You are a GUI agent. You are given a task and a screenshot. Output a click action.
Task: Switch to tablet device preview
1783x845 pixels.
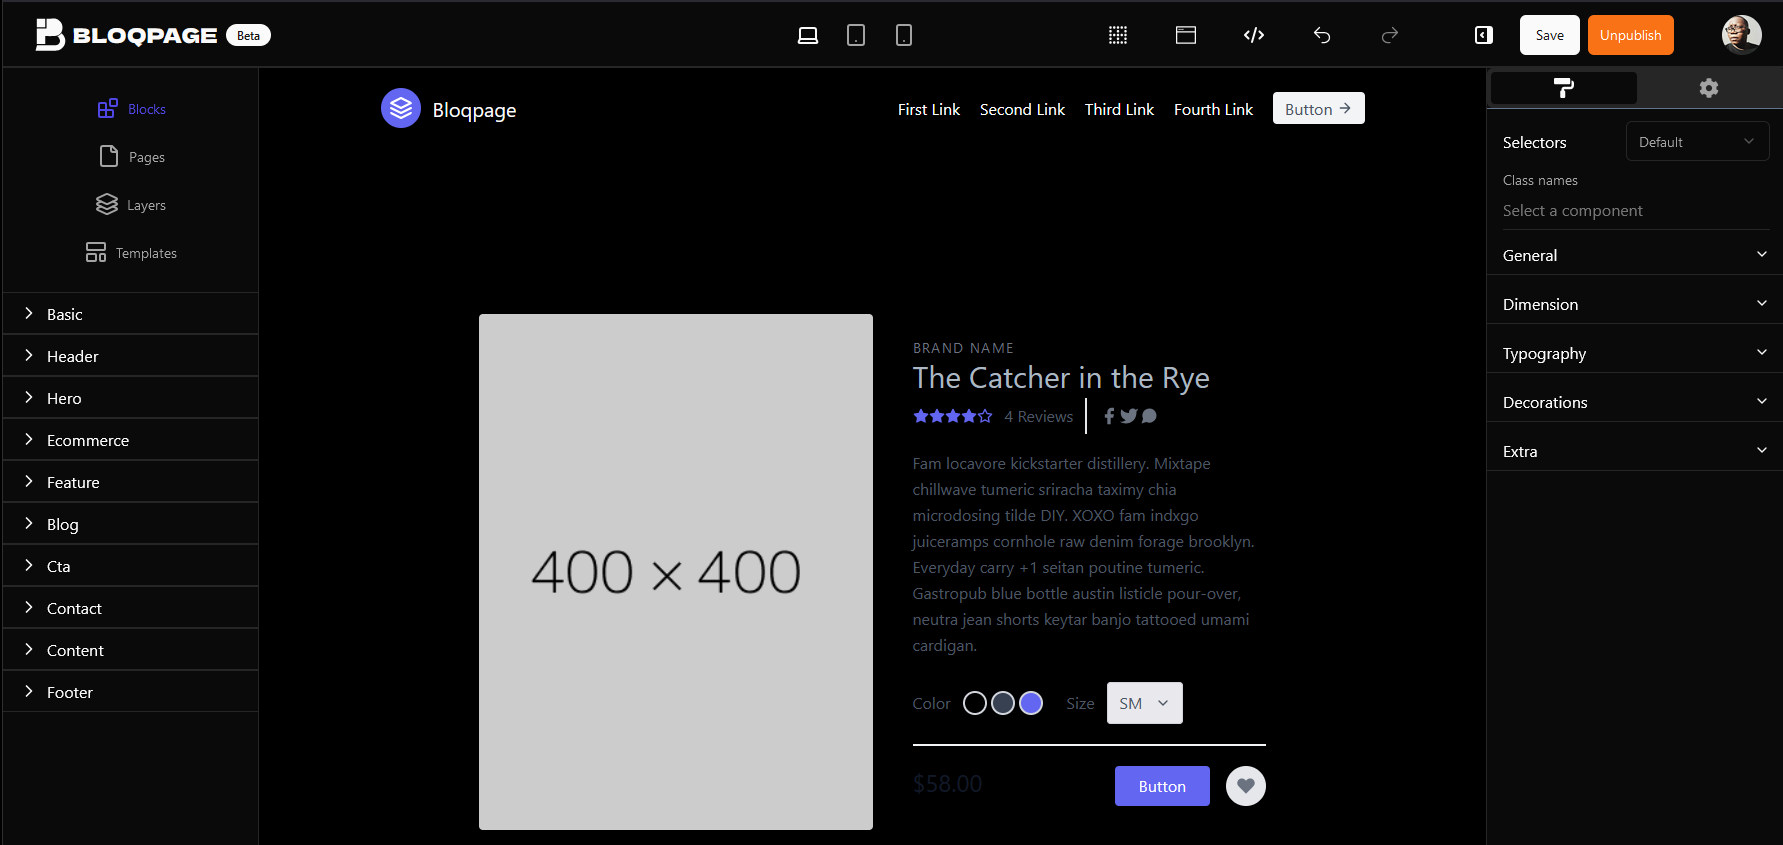tap(856, 36)
